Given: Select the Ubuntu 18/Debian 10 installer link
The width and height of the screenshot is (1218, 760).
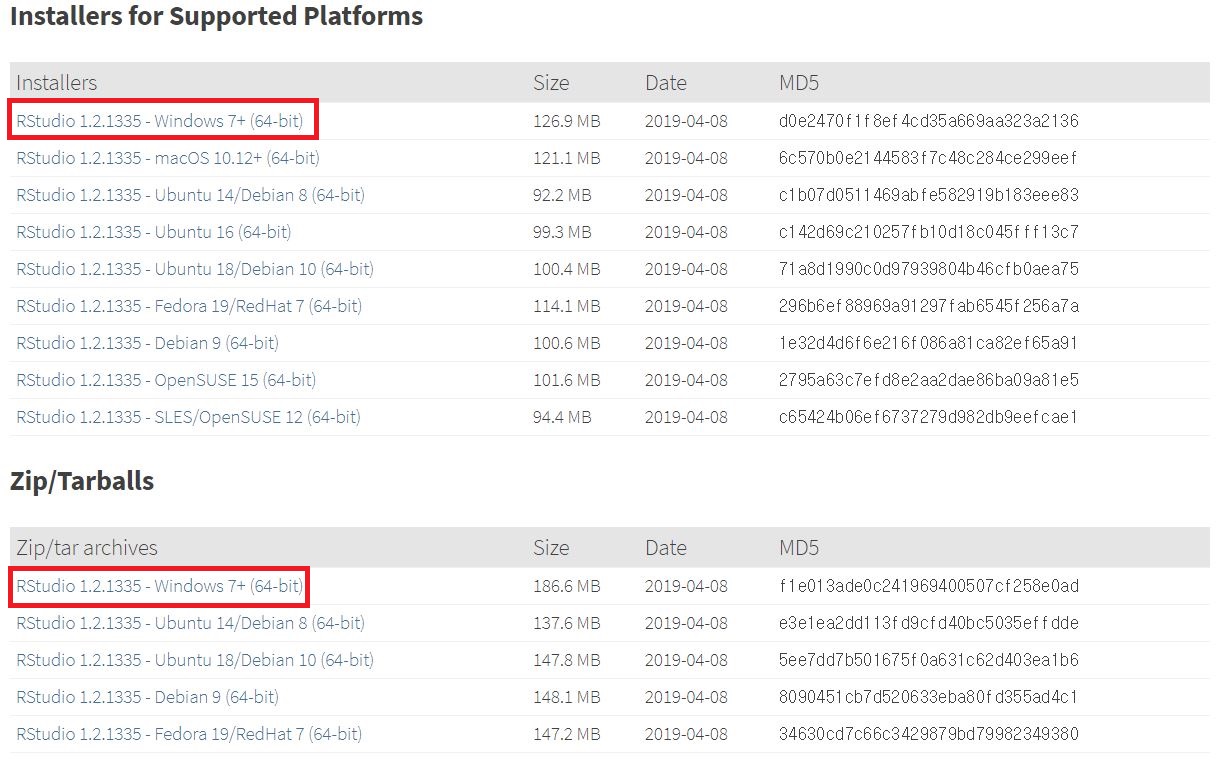Looking at the screenshot, I should [x=195, y=269].
